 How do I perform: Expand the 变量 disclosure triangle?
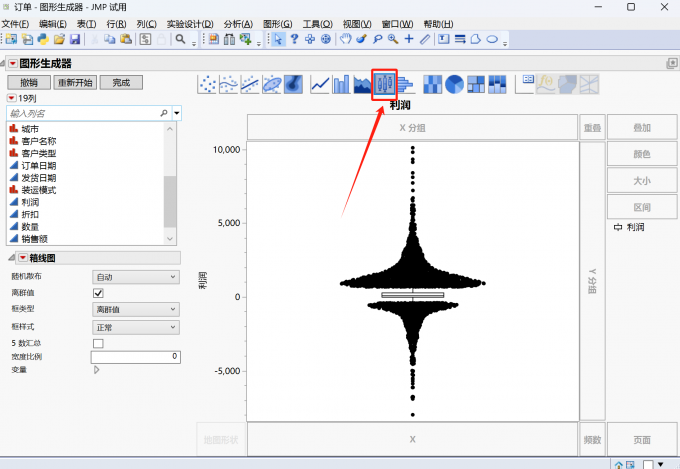click(97, 370)
